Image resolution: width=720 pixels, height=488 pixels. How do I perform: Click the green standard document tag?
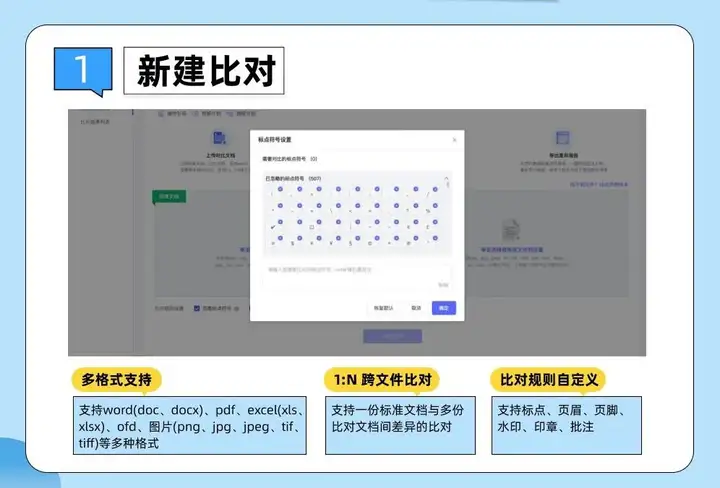pyautogui.click(x=169, y=196)
